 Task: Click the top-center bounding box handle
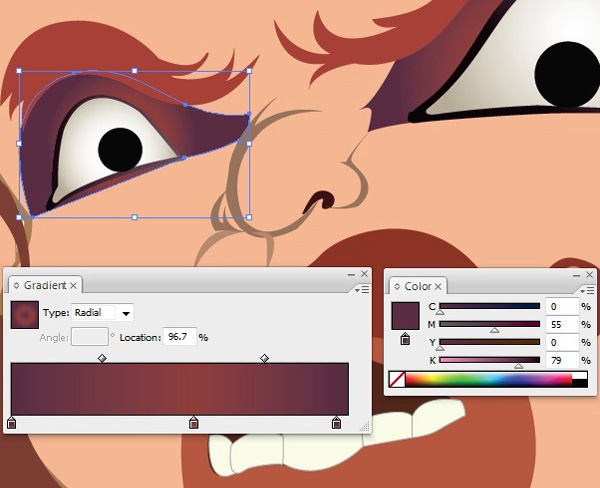(x=134, y=71)
